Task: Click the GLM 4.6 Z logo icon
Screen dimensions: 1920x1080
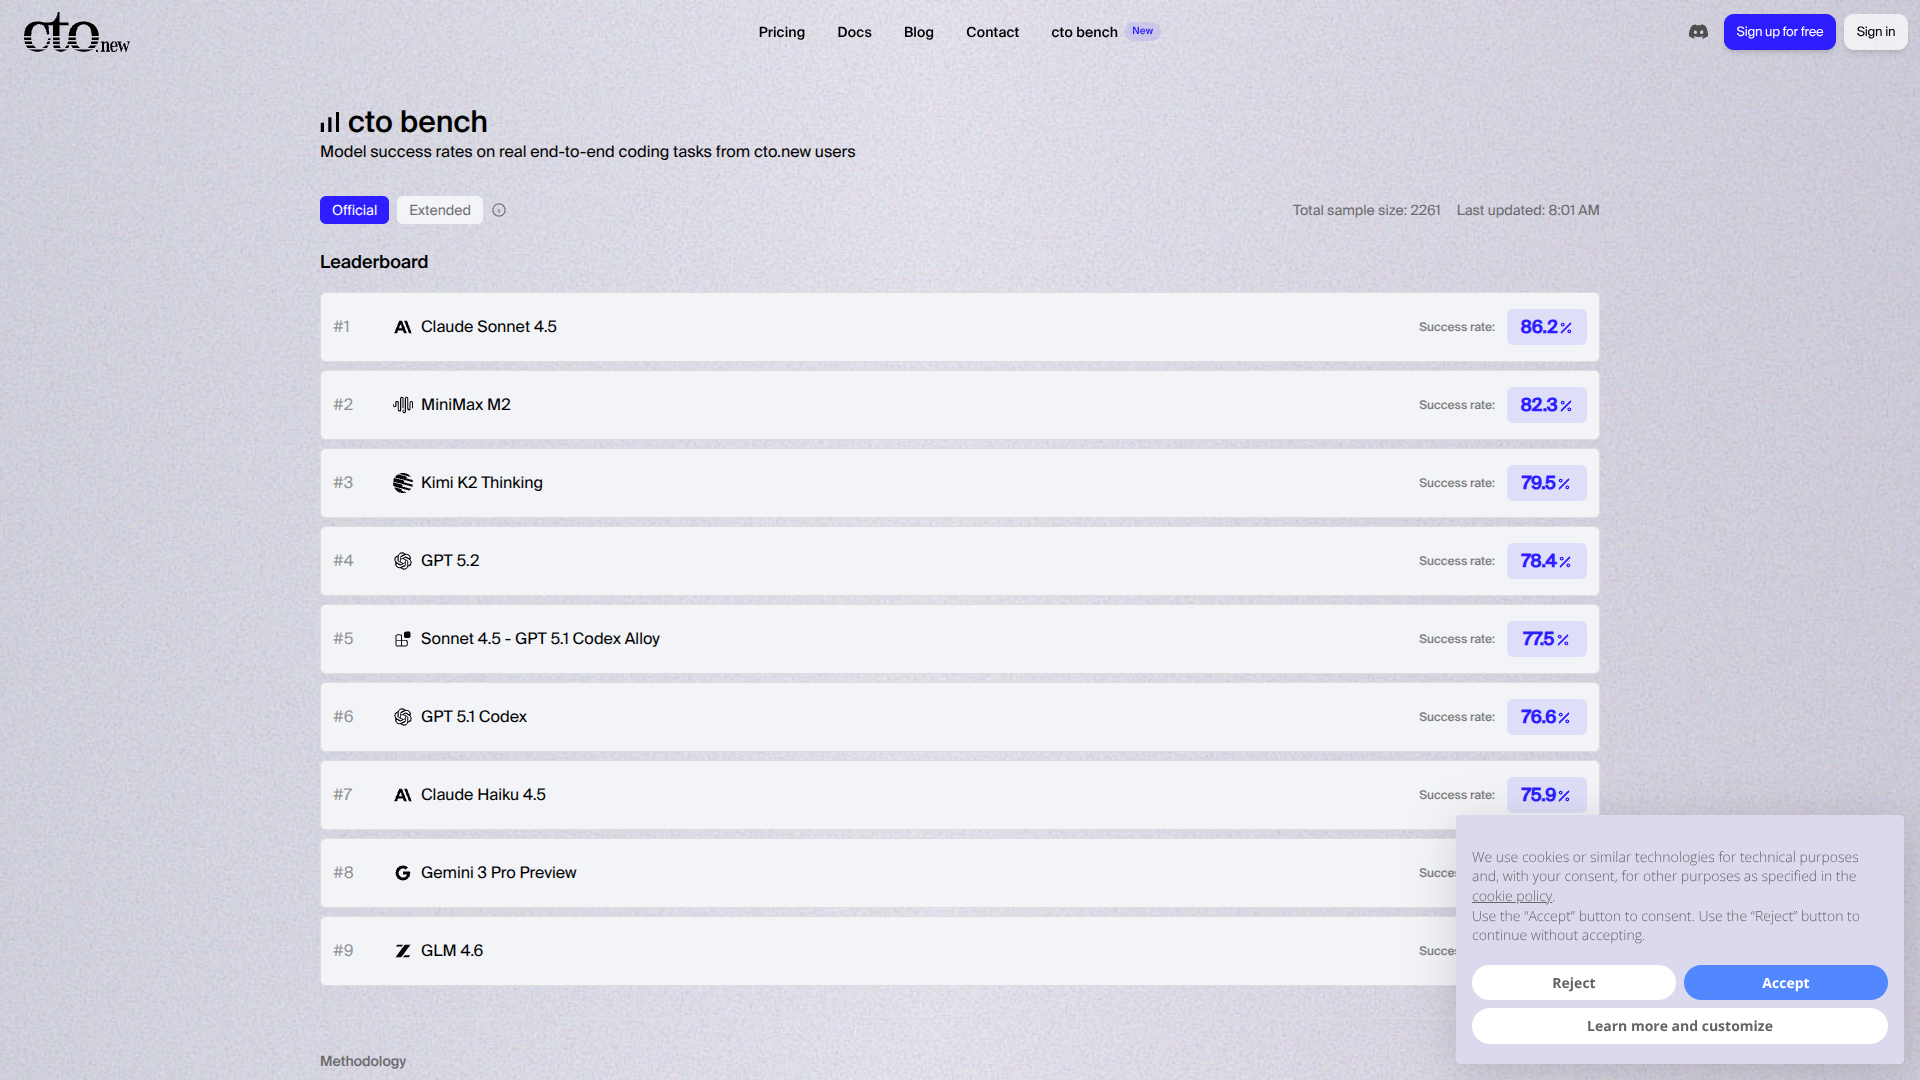Action: coord(403,951)
